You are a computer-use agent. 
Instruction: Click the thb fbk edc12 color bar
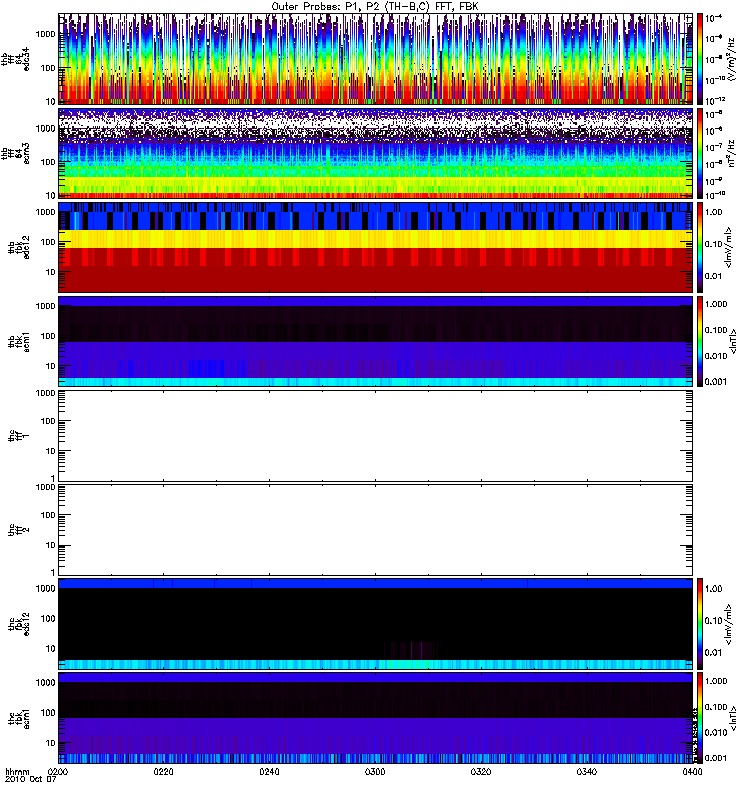(700, 247)
